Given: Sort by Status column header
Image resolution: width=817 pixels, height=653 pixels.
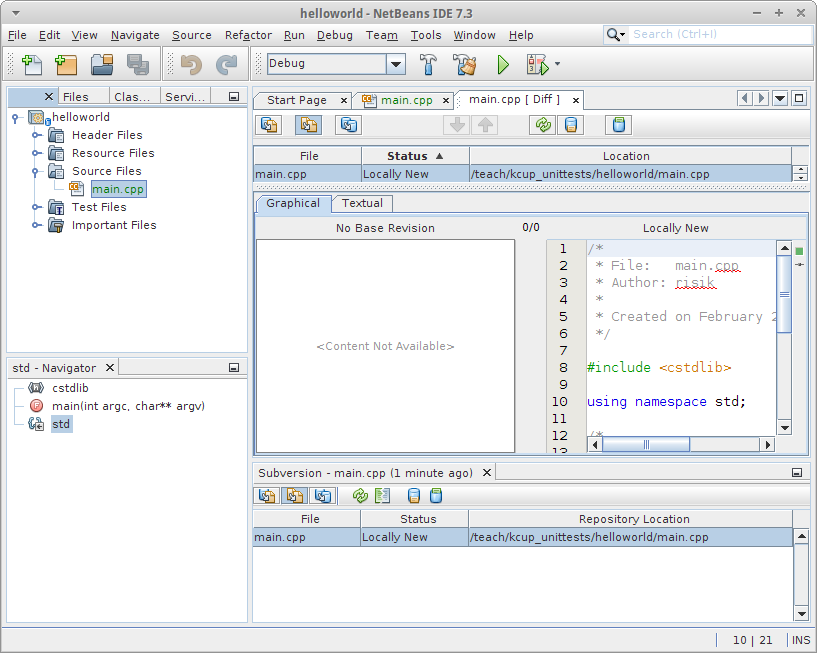Looking at the screenshot, I should [x=415, y=156].
